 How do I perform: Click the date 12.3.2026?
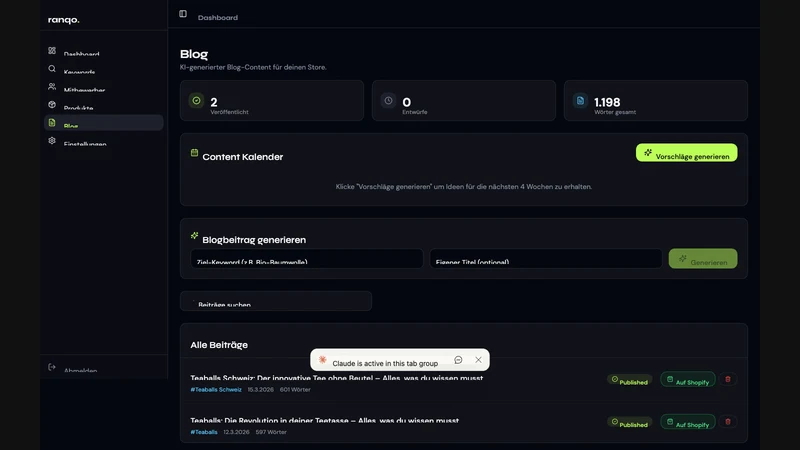pos(236,432)
